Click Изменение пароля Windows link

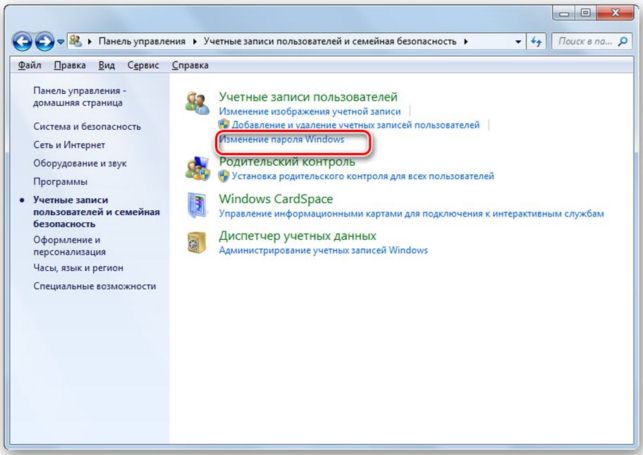281,139
